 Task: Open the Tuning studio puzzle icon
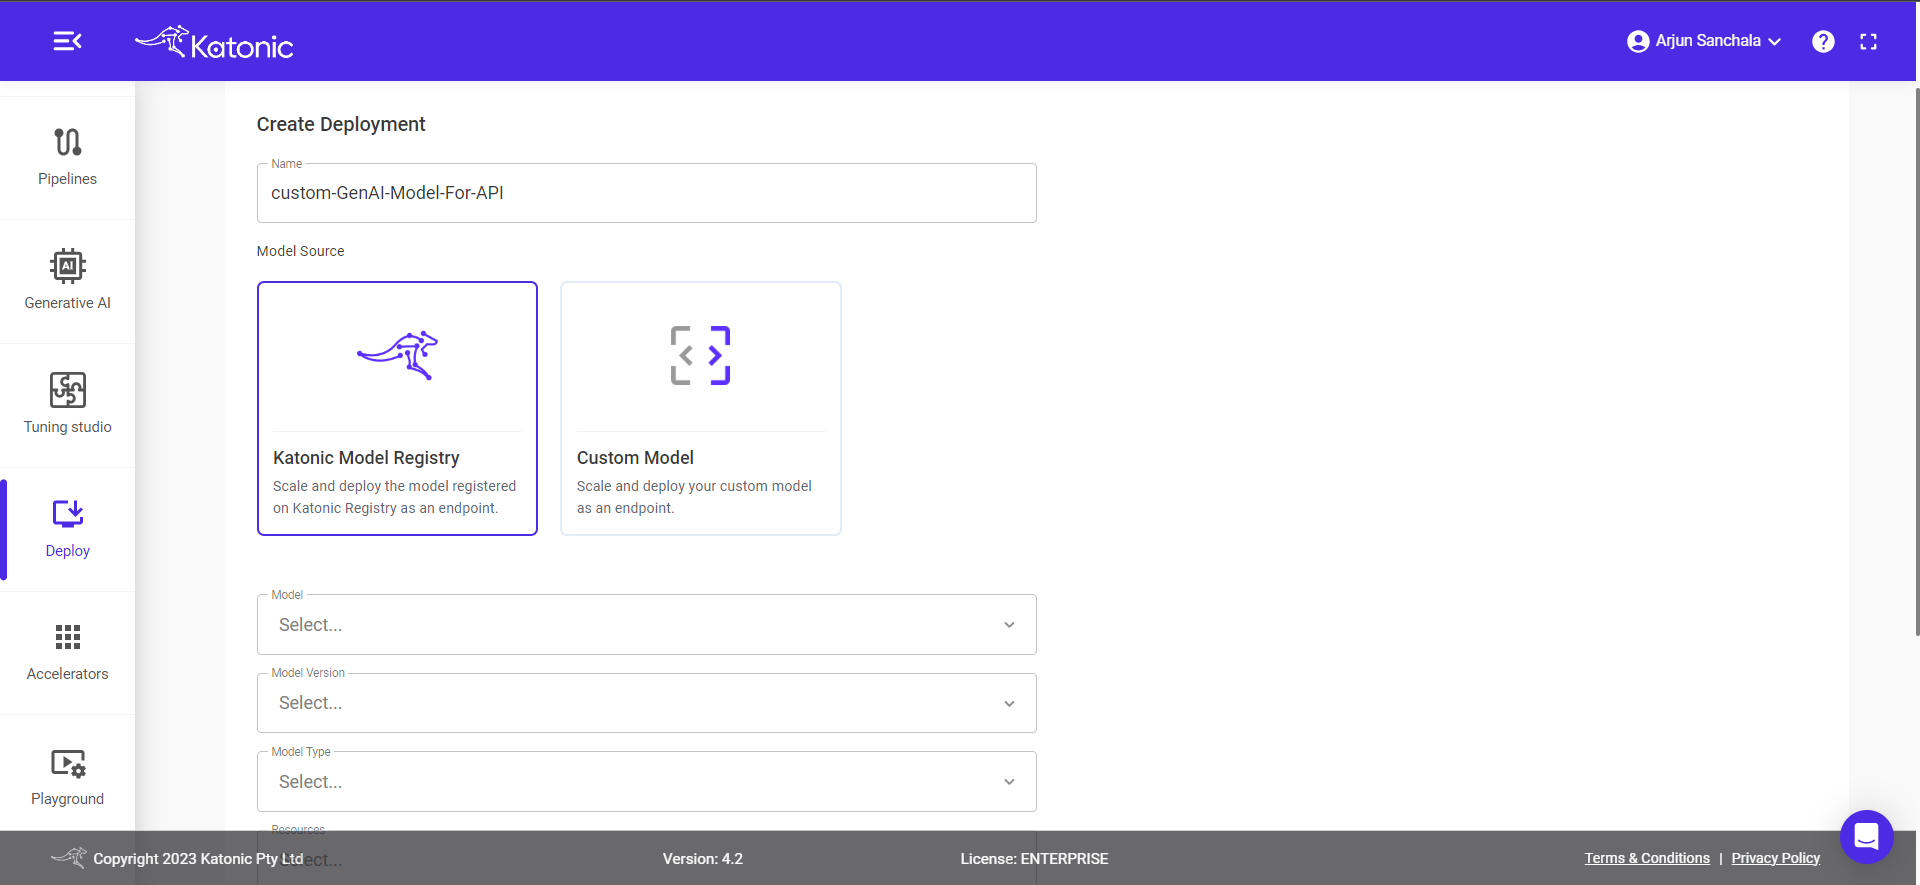[x=68, y=390]
